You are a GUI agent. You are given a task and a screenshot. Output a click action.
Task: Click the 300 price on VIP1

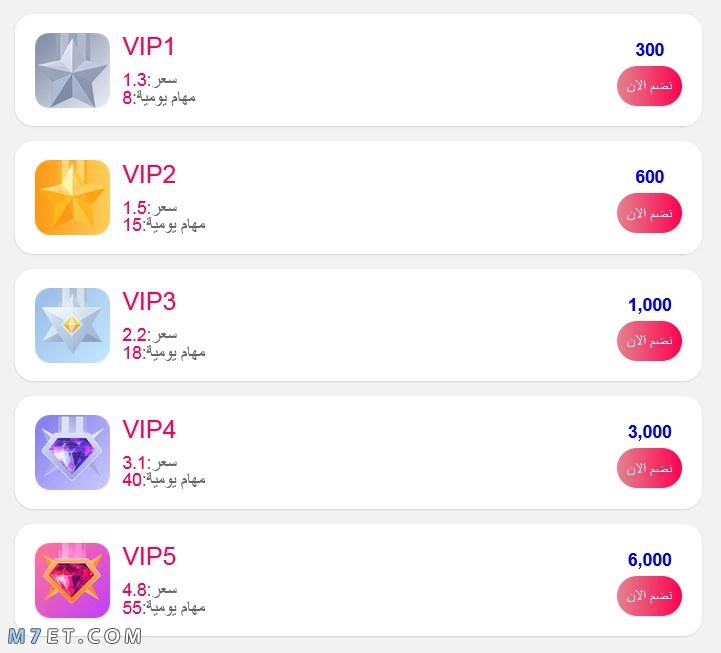click(649, 50)
